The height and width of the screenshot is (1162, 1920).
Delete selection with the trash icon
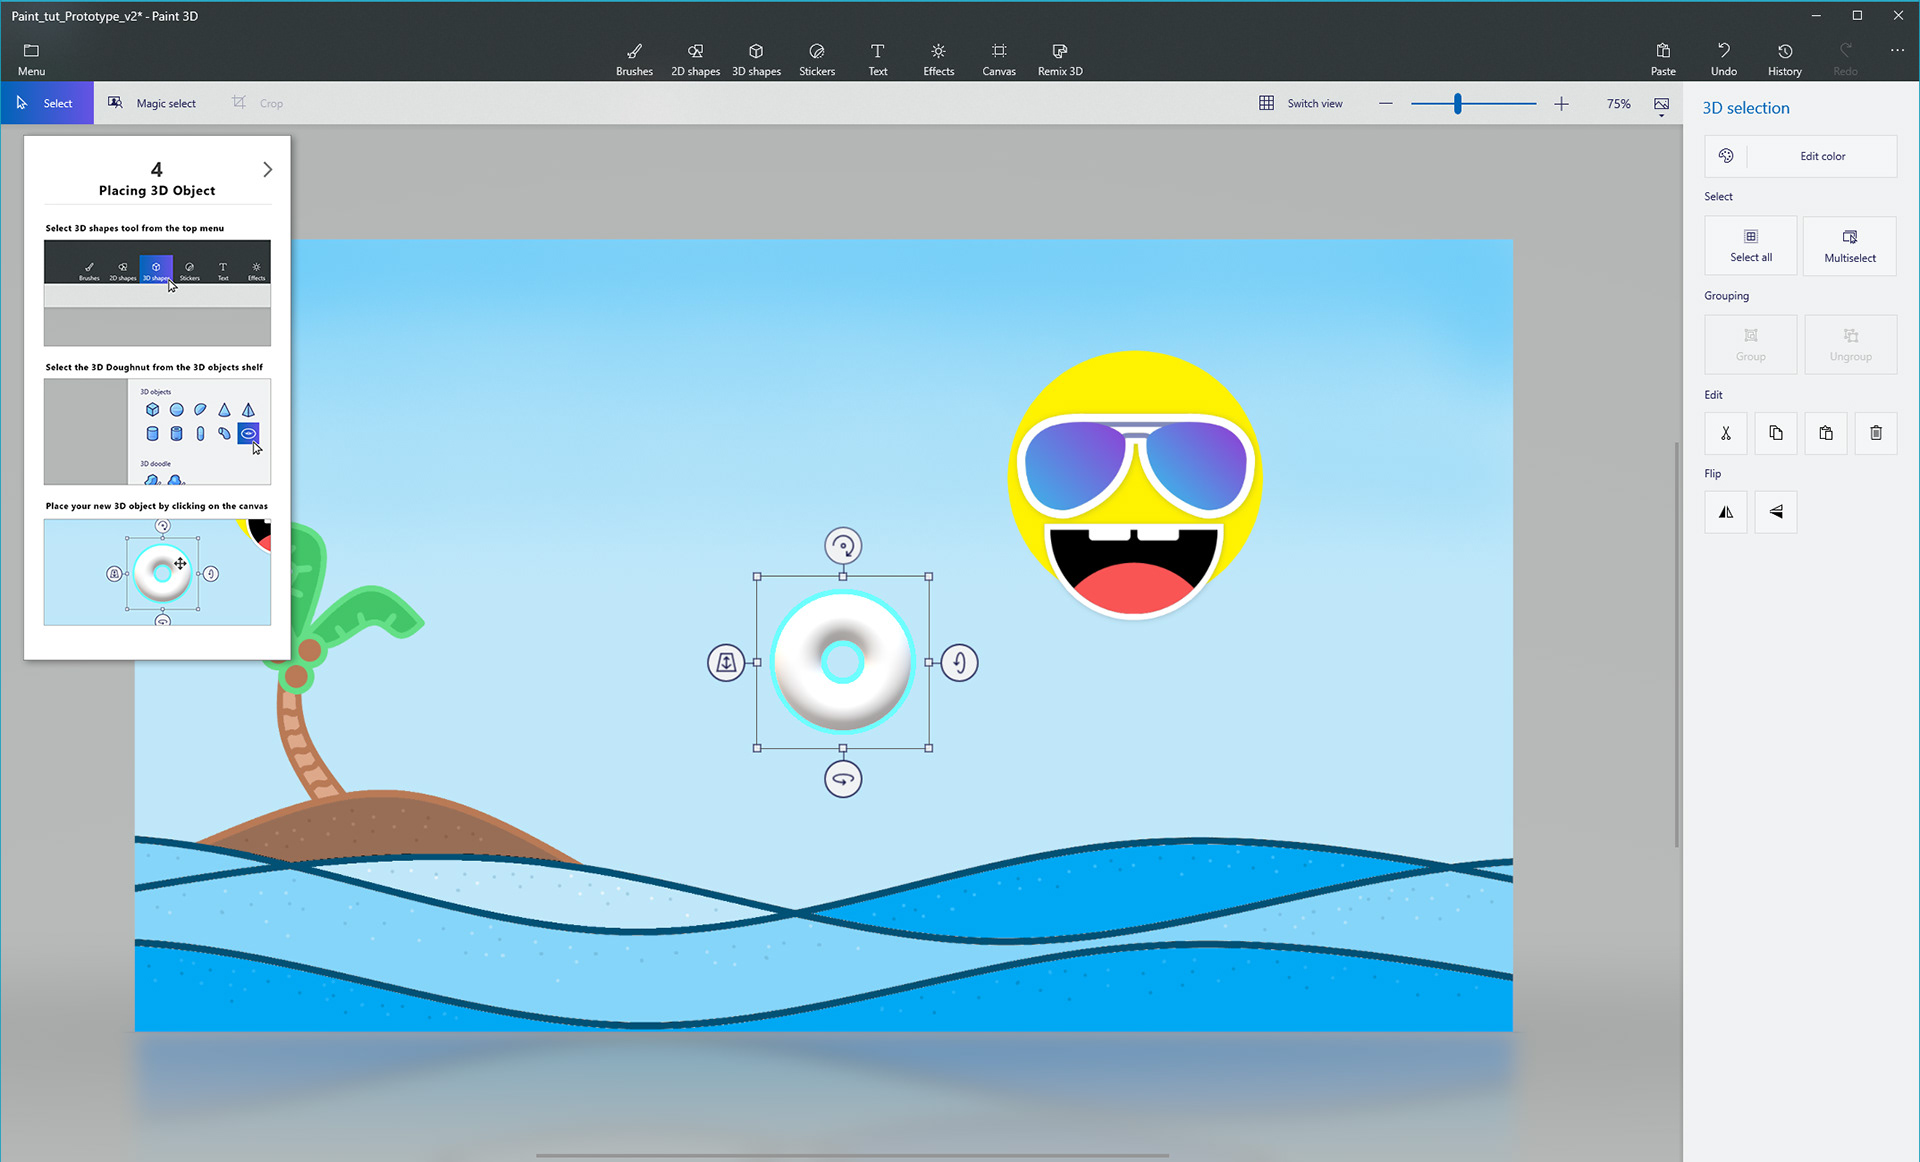1875,433
